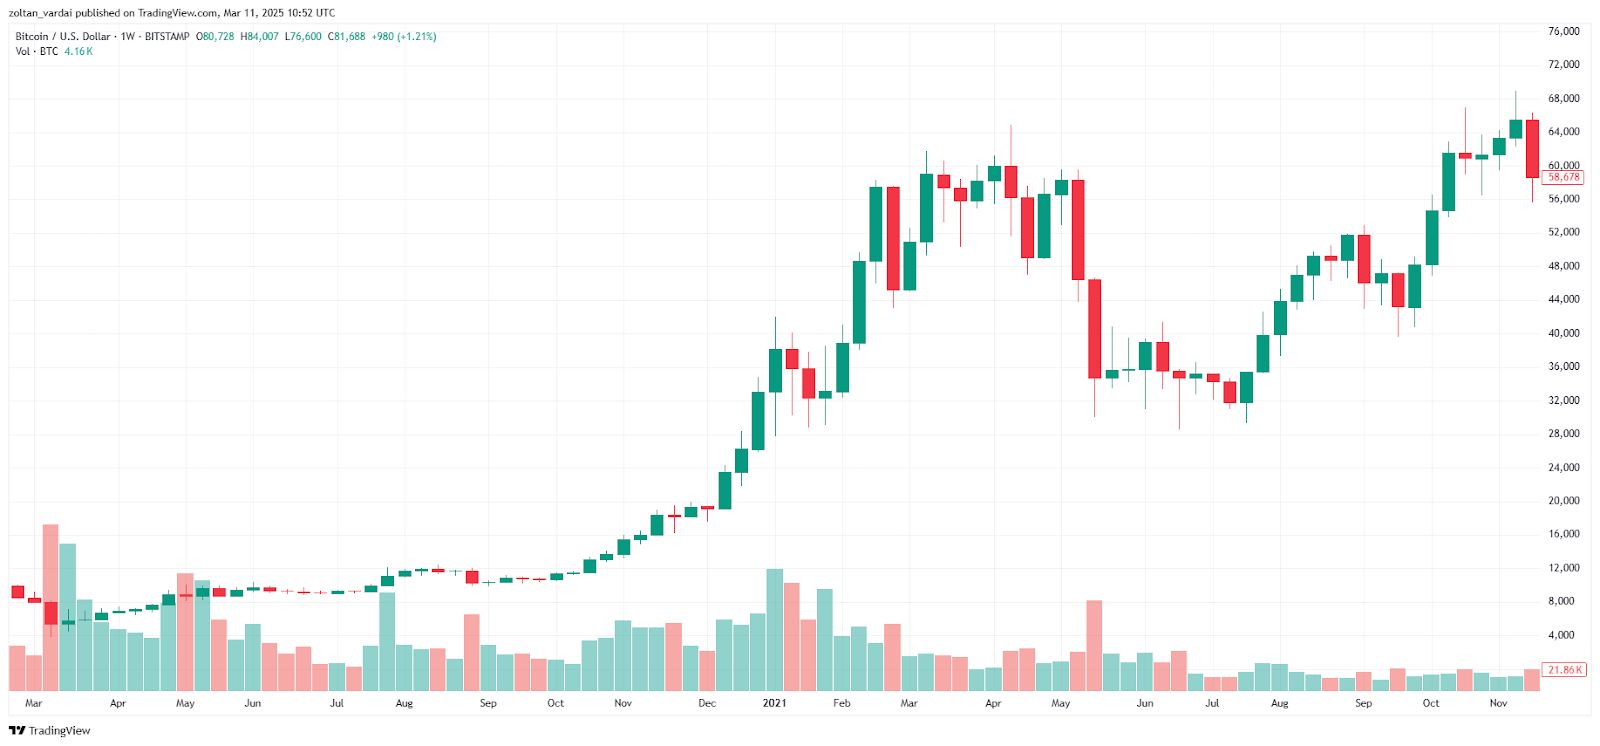This screenshot has height=746, width=1600.
Task: Click the Feb label on time axis
Action: click(842, 704)
